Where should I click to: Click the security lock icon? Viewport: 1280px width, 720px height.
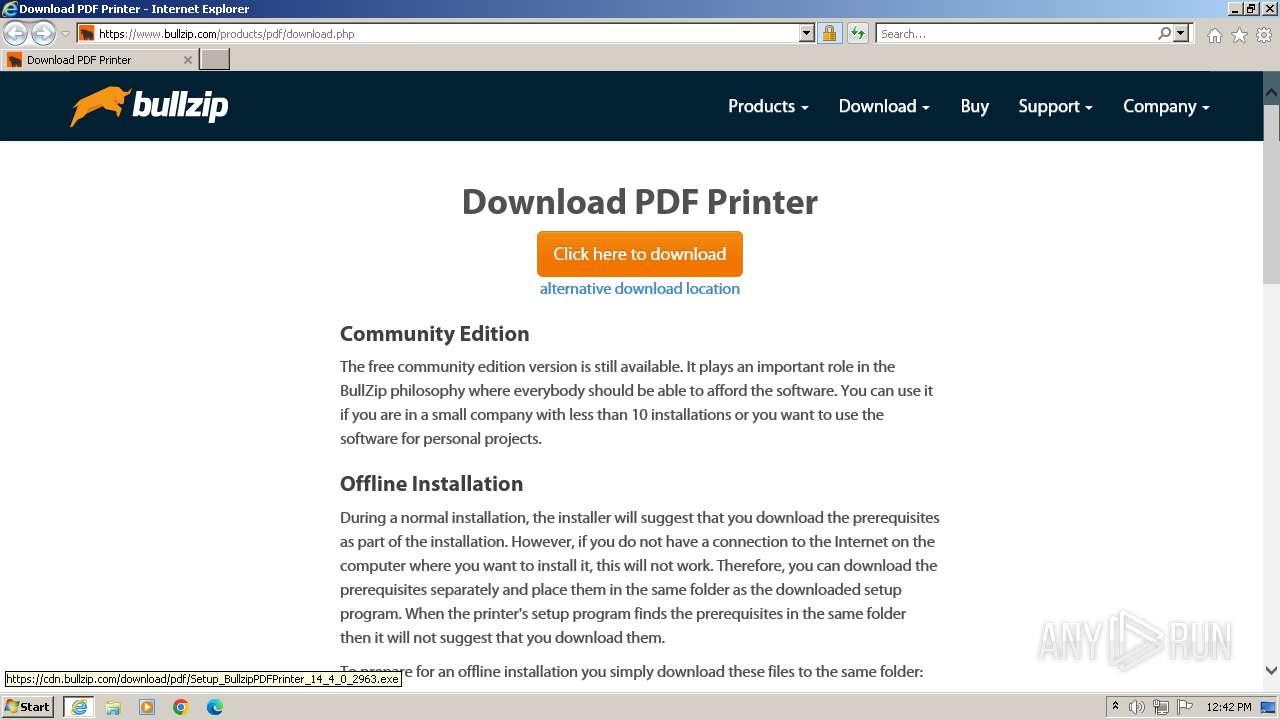(829, 33)
